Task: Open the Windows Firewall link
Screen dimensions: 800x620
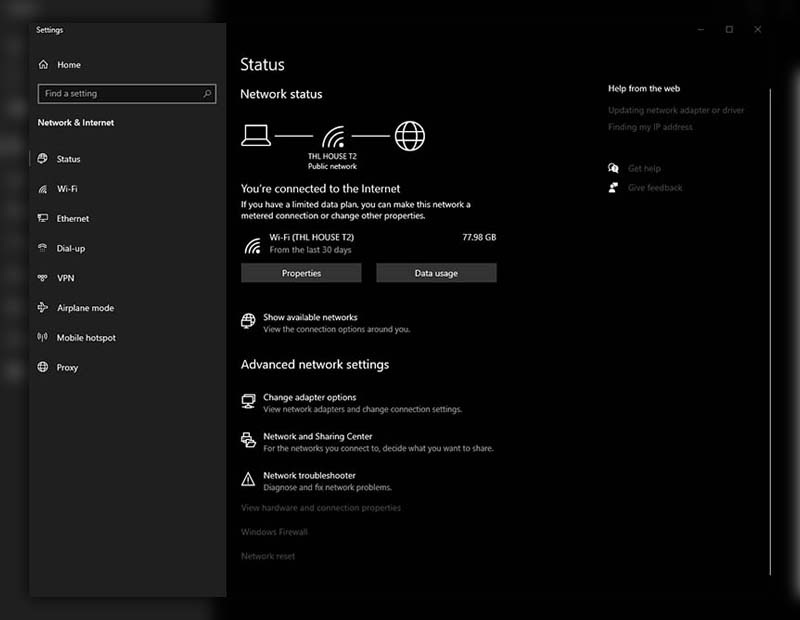Action: [274, 532]
